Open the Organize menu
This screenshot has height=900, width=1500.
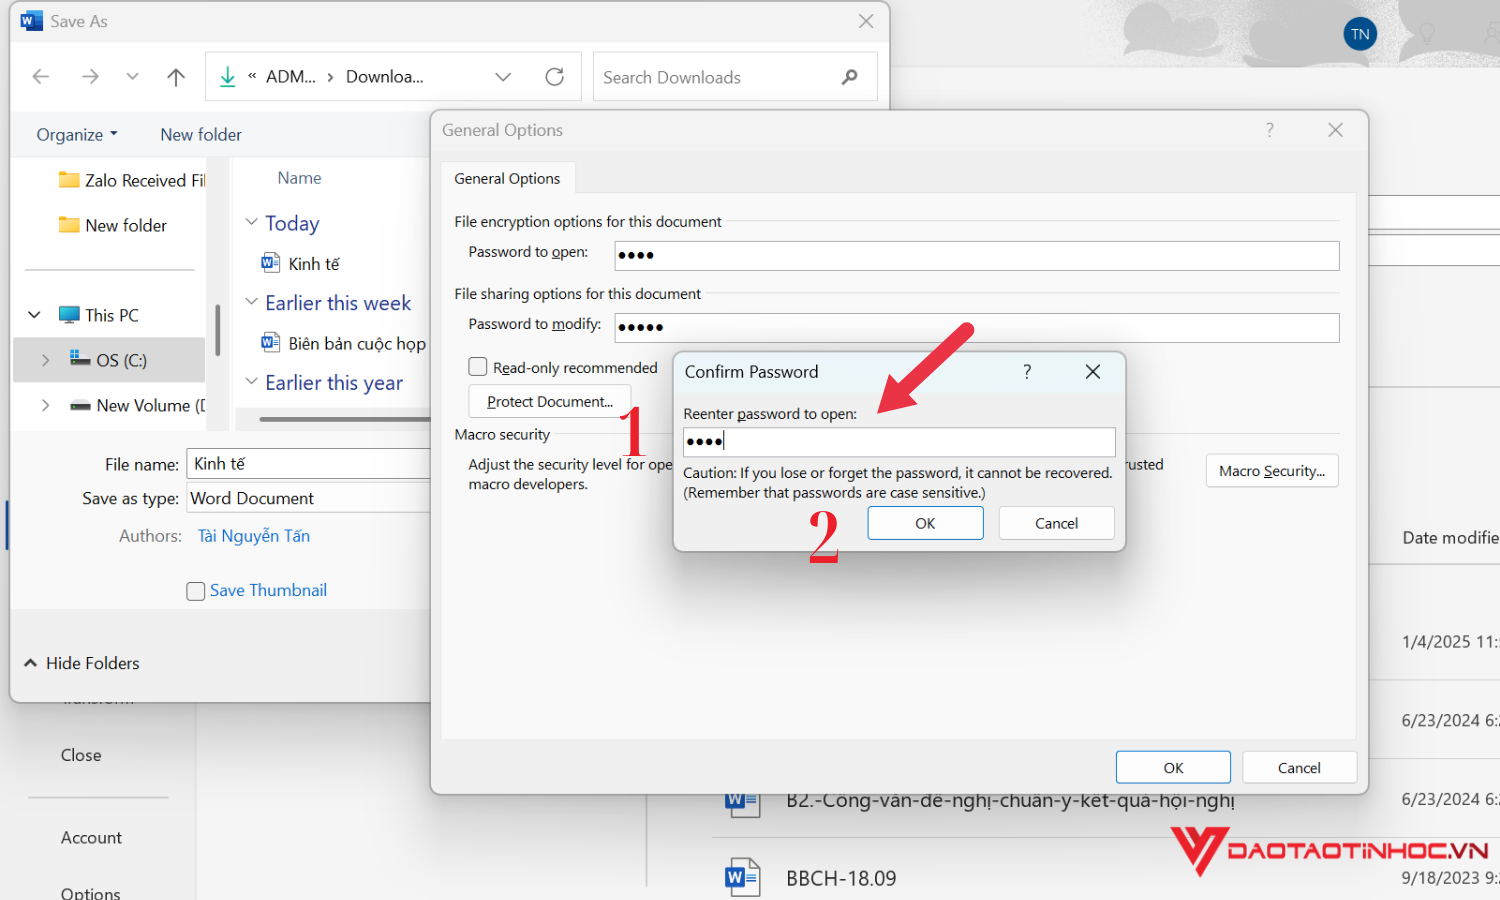click(77, 134)
